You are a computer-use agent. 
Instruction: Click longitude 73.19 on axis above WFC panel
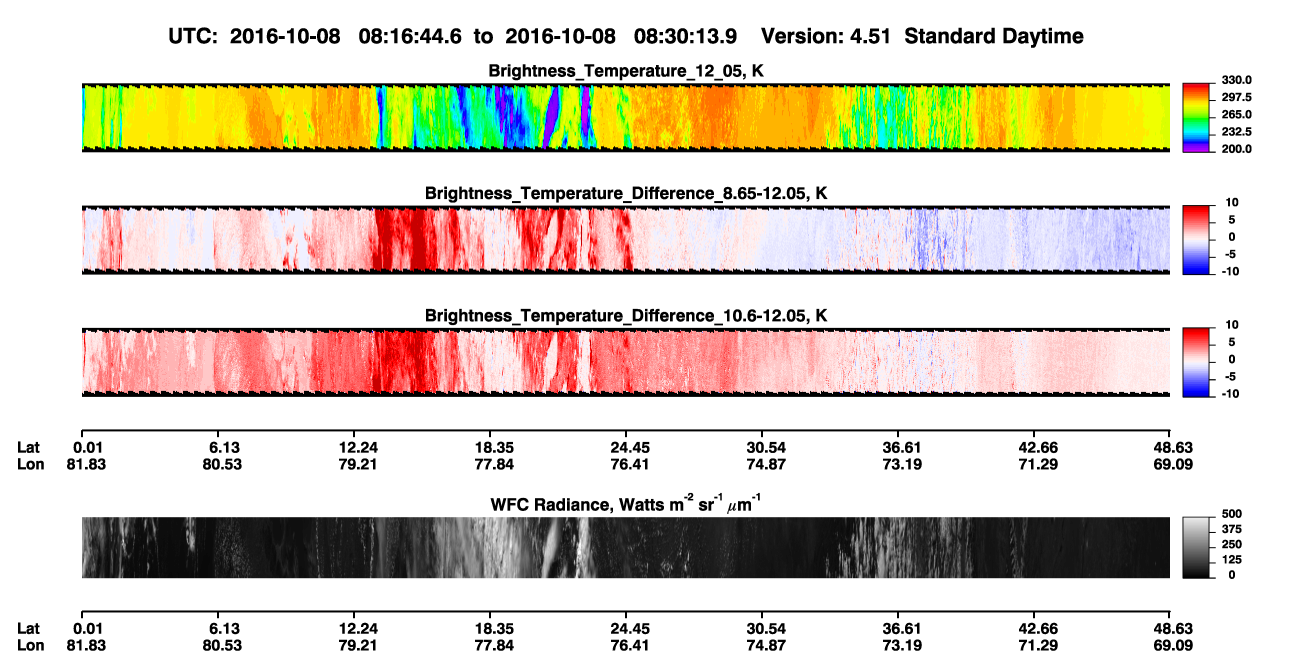tap(902, 464)
